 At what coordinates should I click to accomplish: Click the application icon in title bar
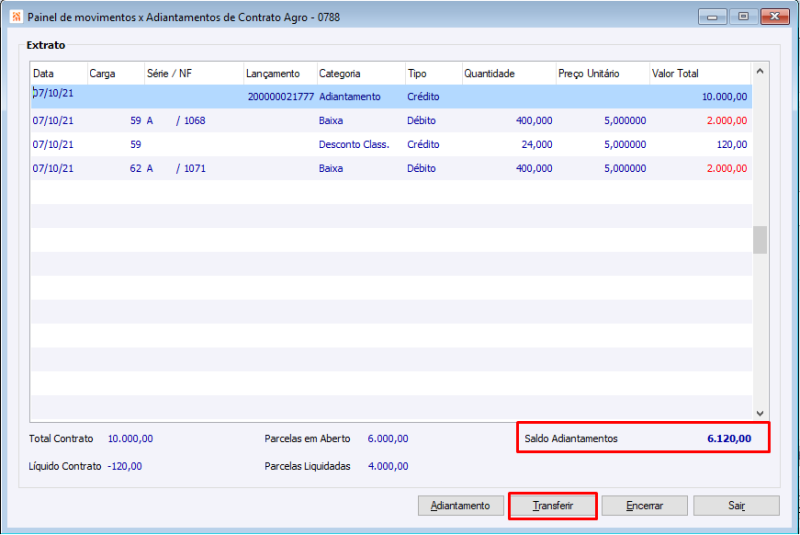(14, 17)
